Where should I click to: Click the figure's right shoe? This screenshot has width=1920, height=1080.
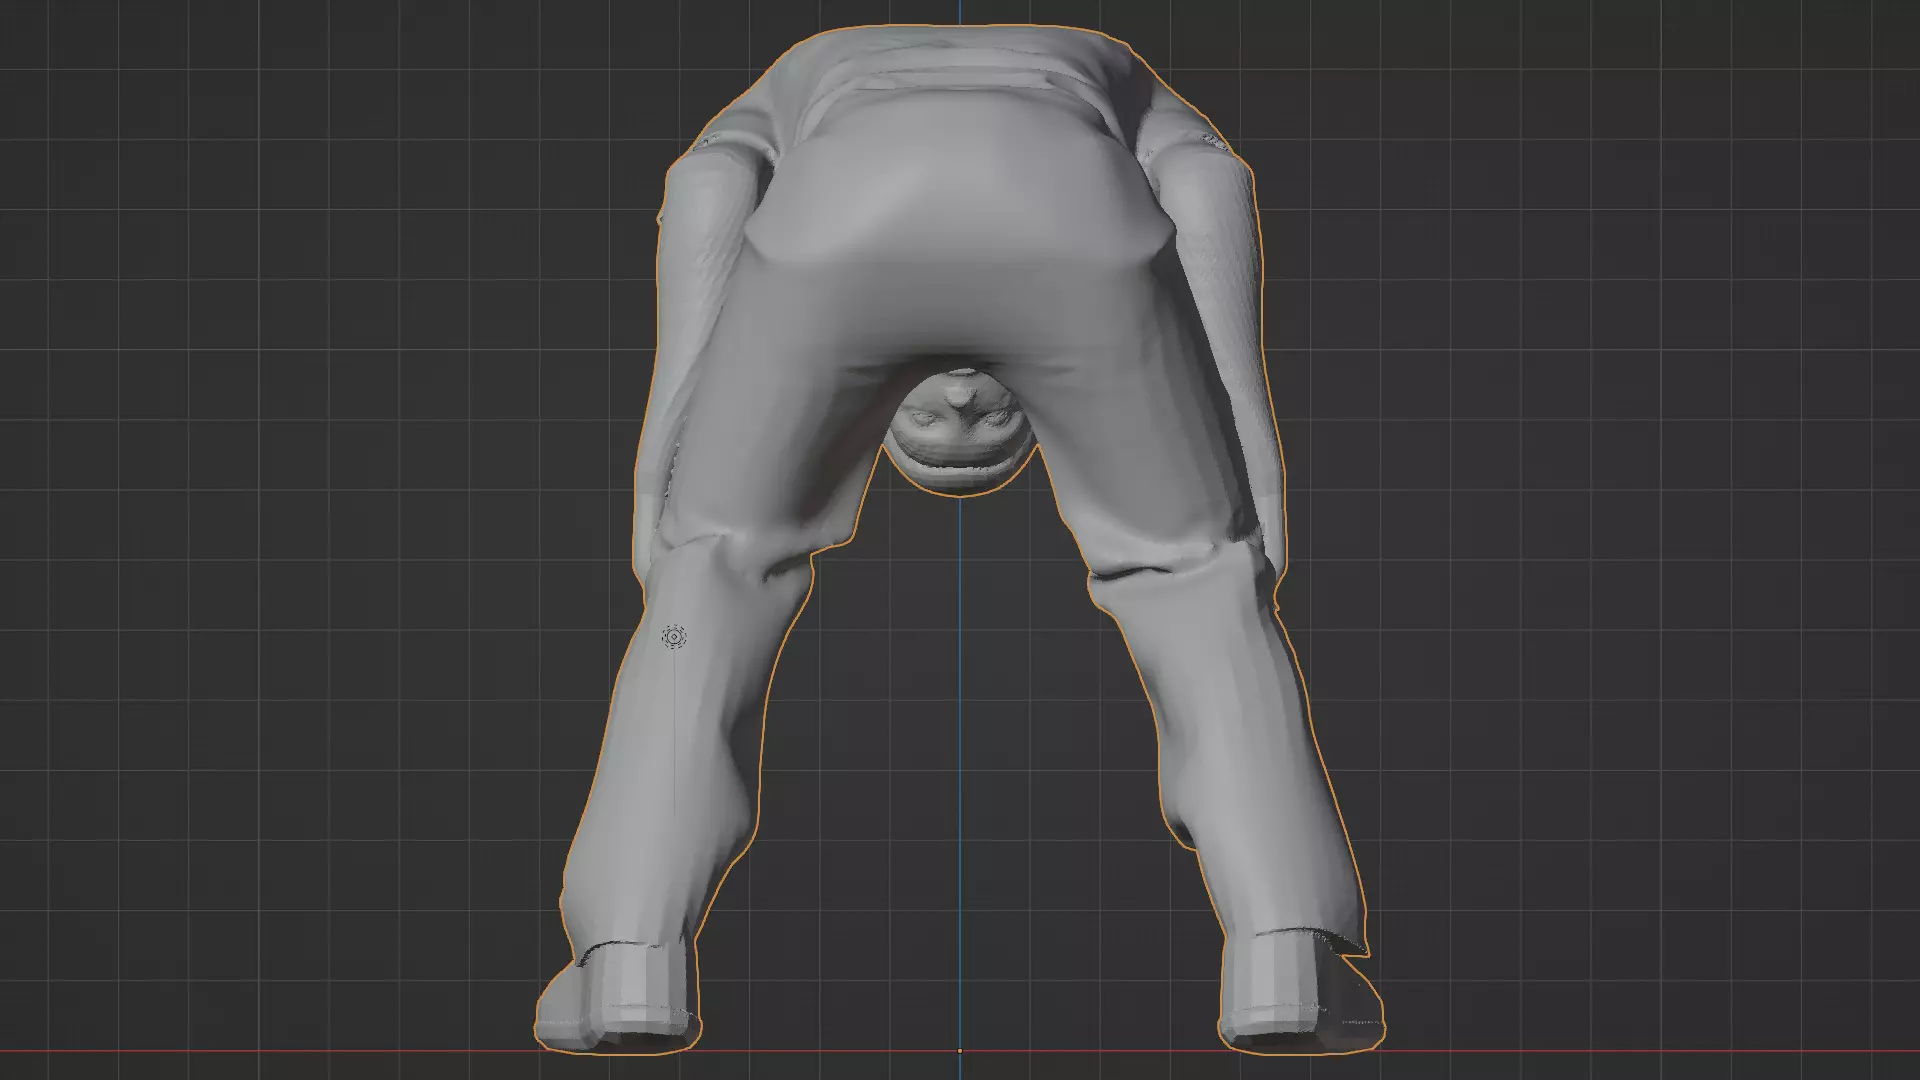point(1300,995)
